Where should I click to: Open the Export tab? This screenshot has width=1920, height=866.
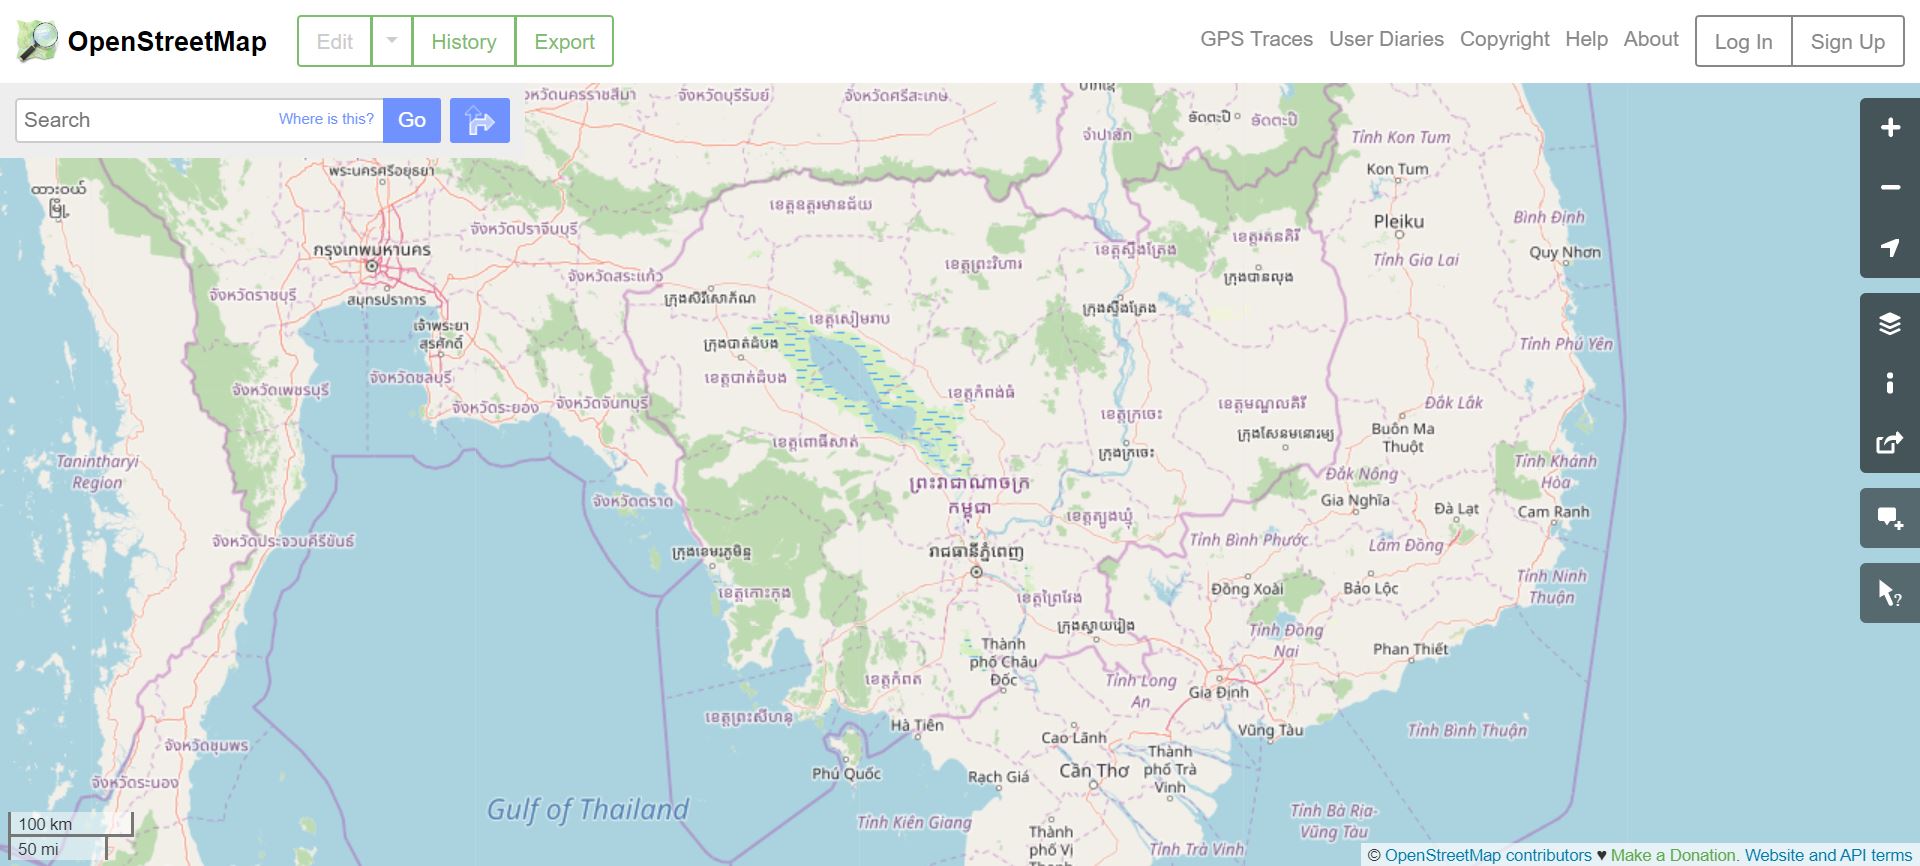click(x=564, y=41)
